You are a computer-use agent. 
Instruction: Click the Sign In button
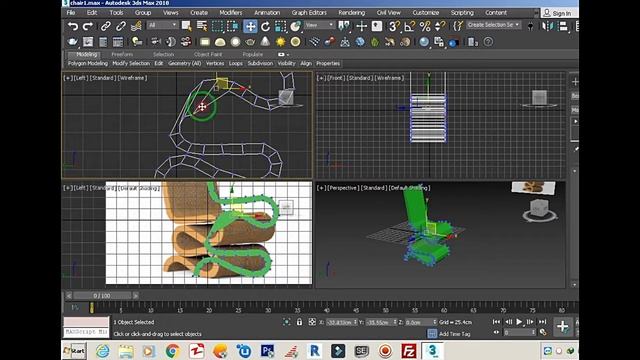[558, 13]
